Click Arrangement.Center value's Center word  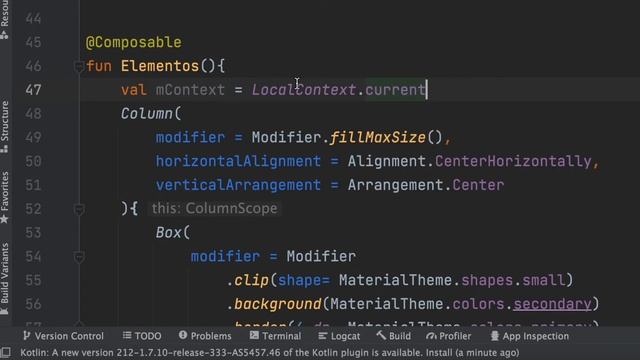(x=478, y=185)
